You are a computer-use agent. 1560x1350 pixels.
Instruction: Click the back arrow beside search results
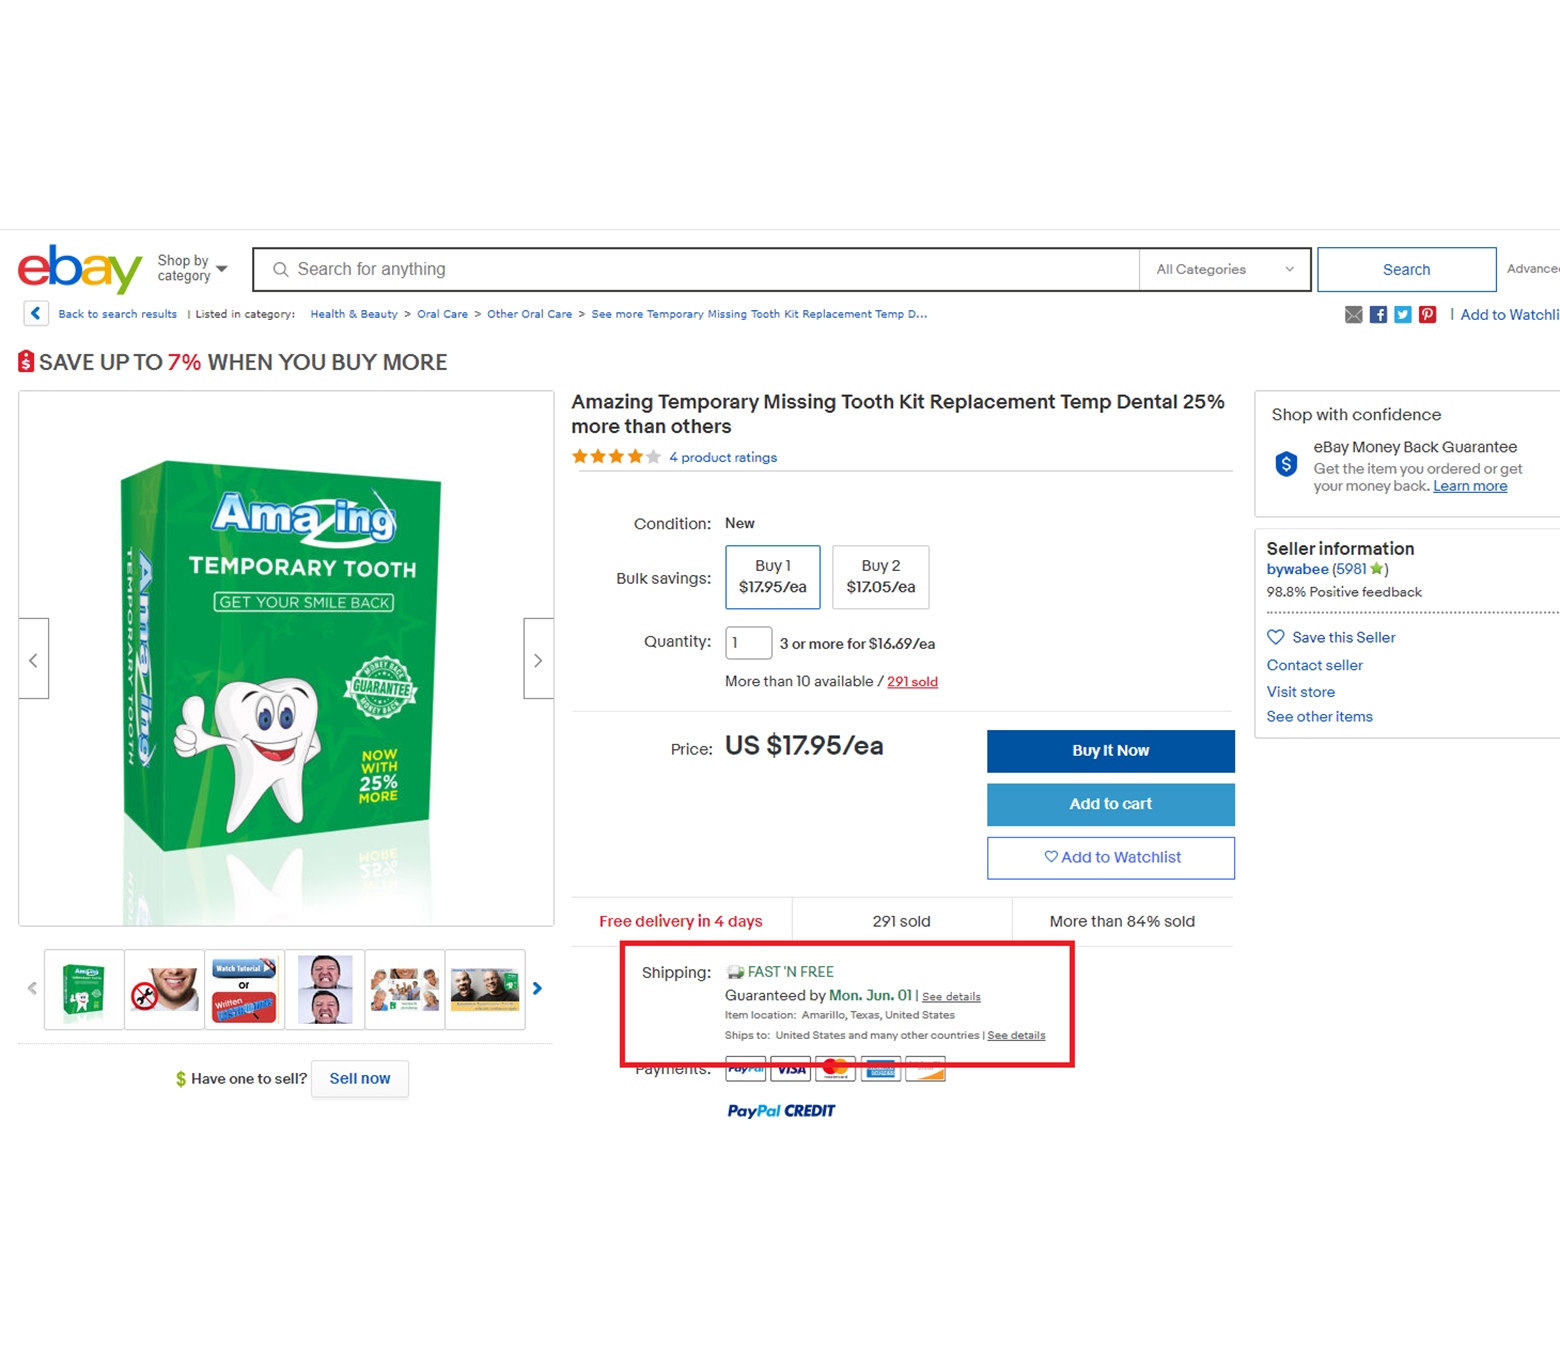[36, 314]
